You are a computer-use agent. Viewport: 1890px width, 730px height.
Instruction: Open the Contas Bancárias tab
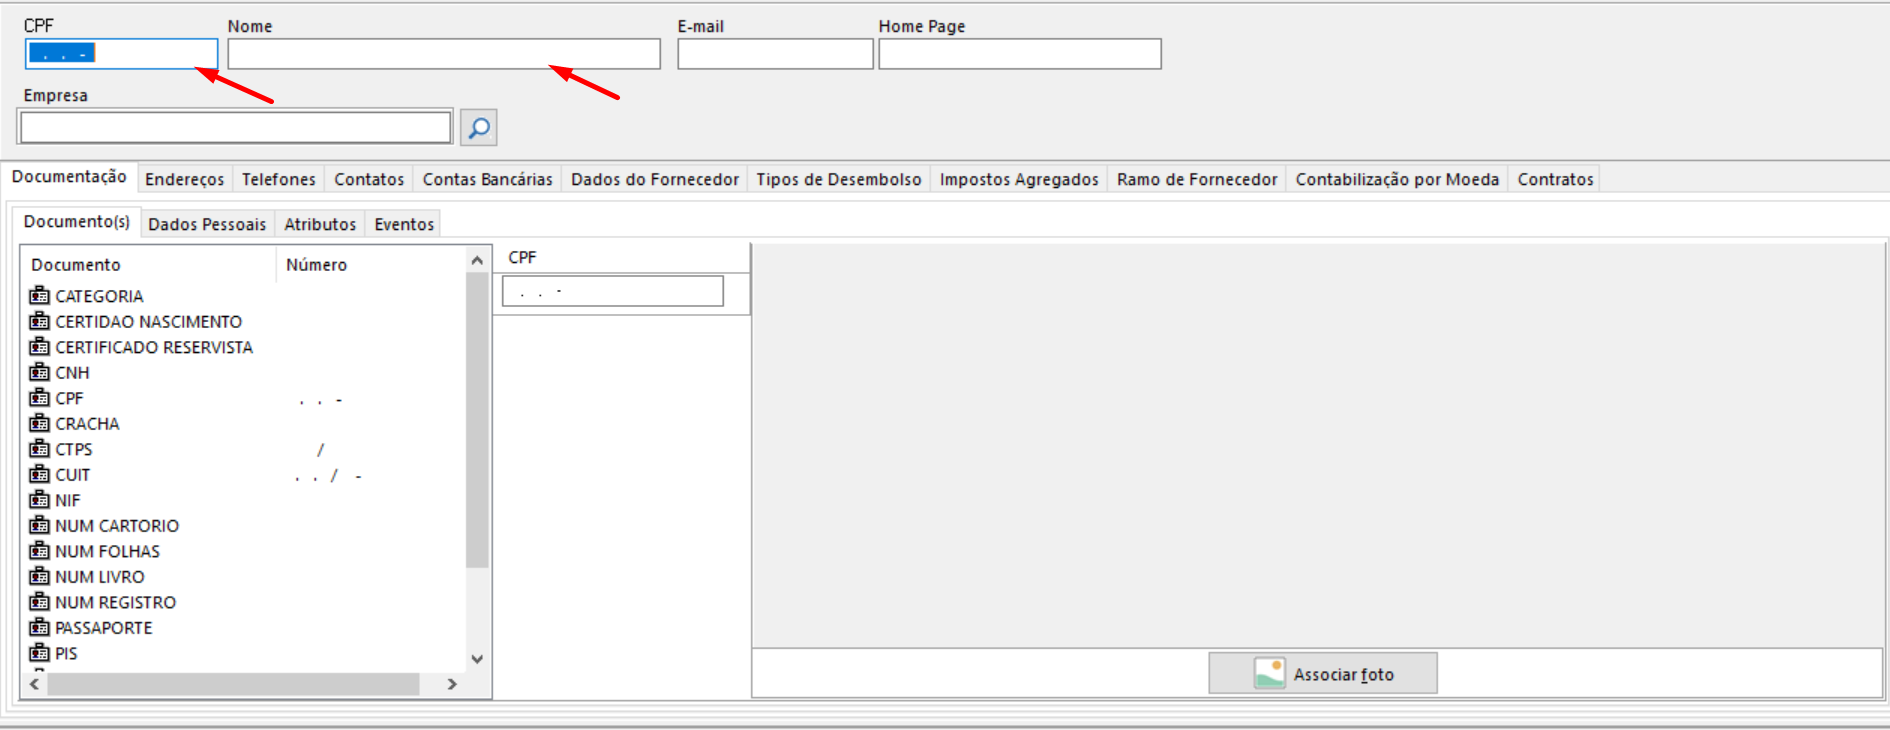pyautogui.click(x=488, y=179)
